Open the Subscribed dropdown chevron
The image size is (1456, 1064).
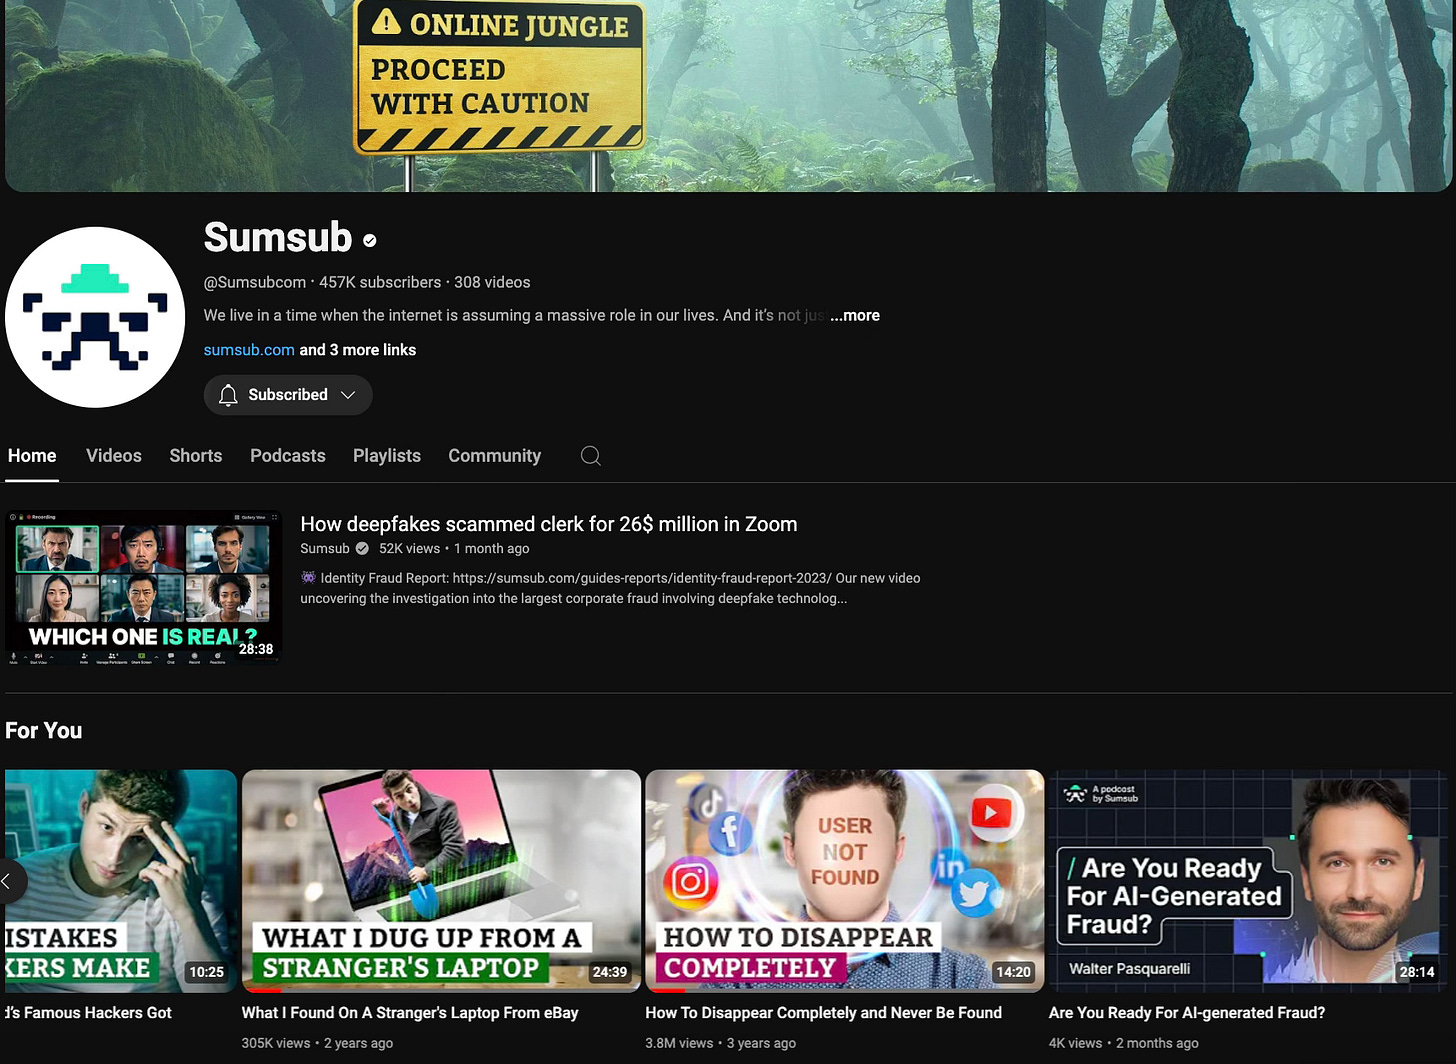(x=348, y=395)
